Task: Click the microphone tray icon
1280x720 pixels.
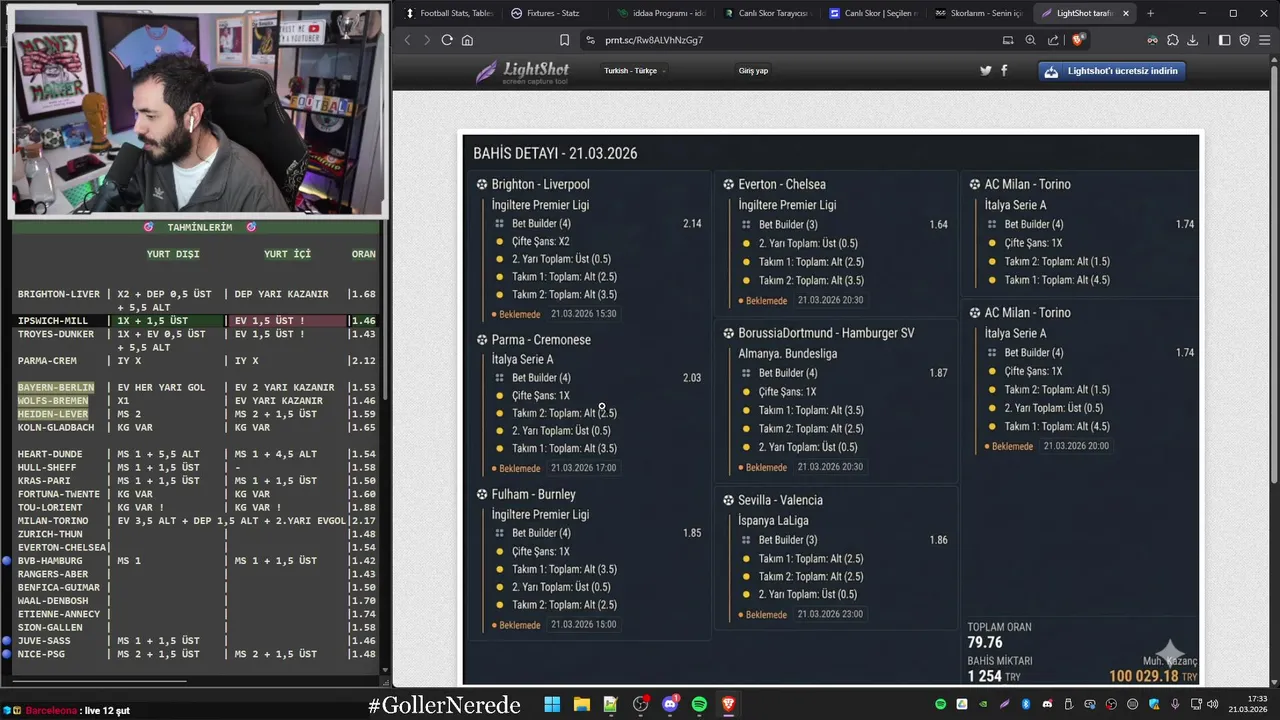Action: (1174, 704)
